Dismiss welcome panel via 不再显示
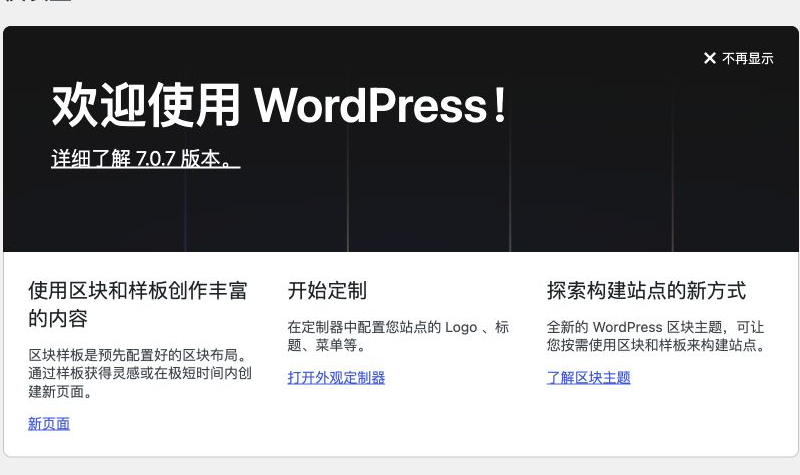This screenshot has width=800, height=475. (x=738, y=58)
